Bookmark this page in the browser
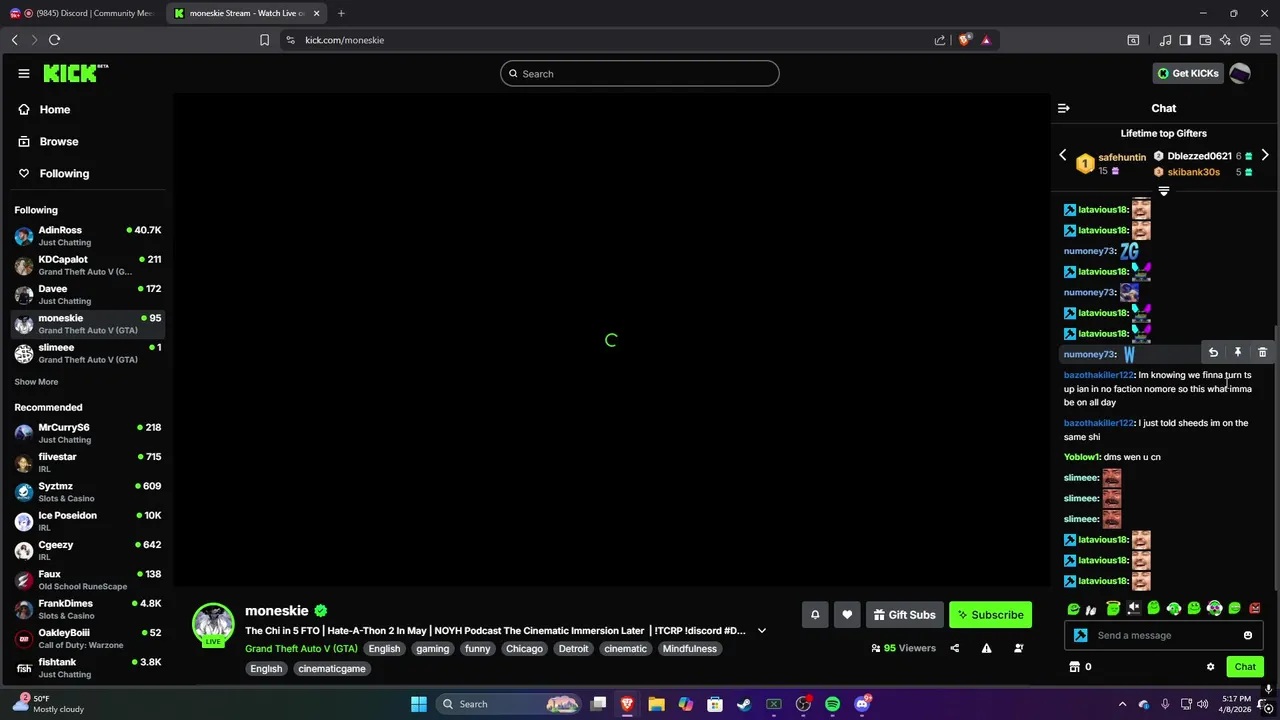 tap(264, 40)
